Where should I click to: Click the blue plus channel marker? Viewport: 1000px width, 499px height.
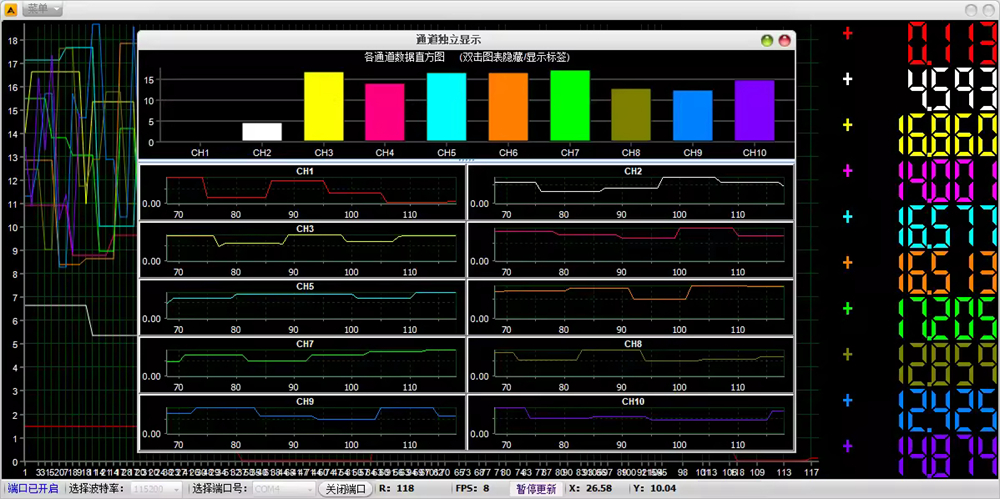coord(848,400)
